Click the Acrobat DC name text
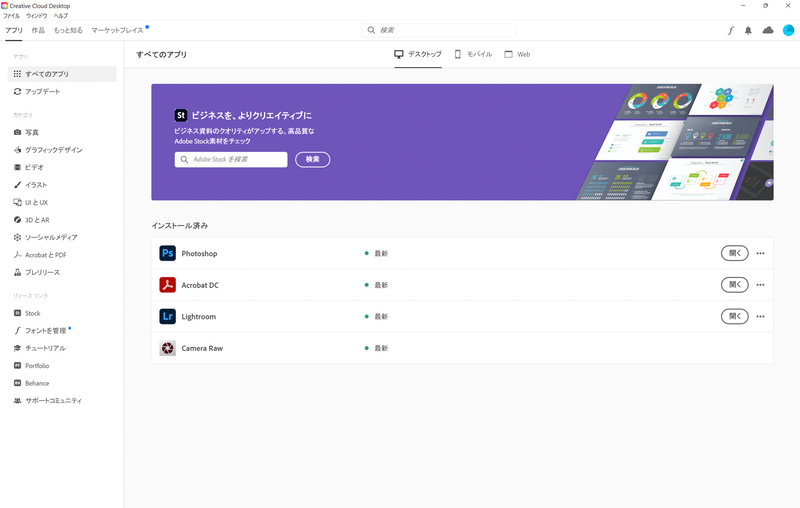 tap(200, 285)
